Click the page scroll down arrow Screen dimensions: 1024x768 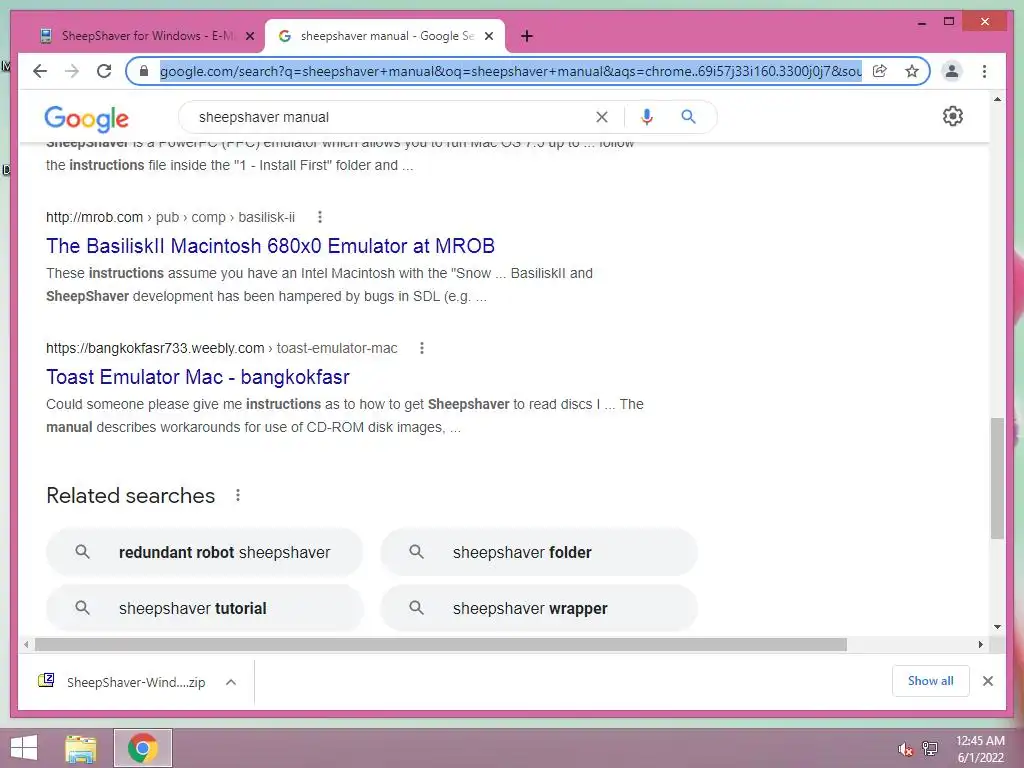997,627
